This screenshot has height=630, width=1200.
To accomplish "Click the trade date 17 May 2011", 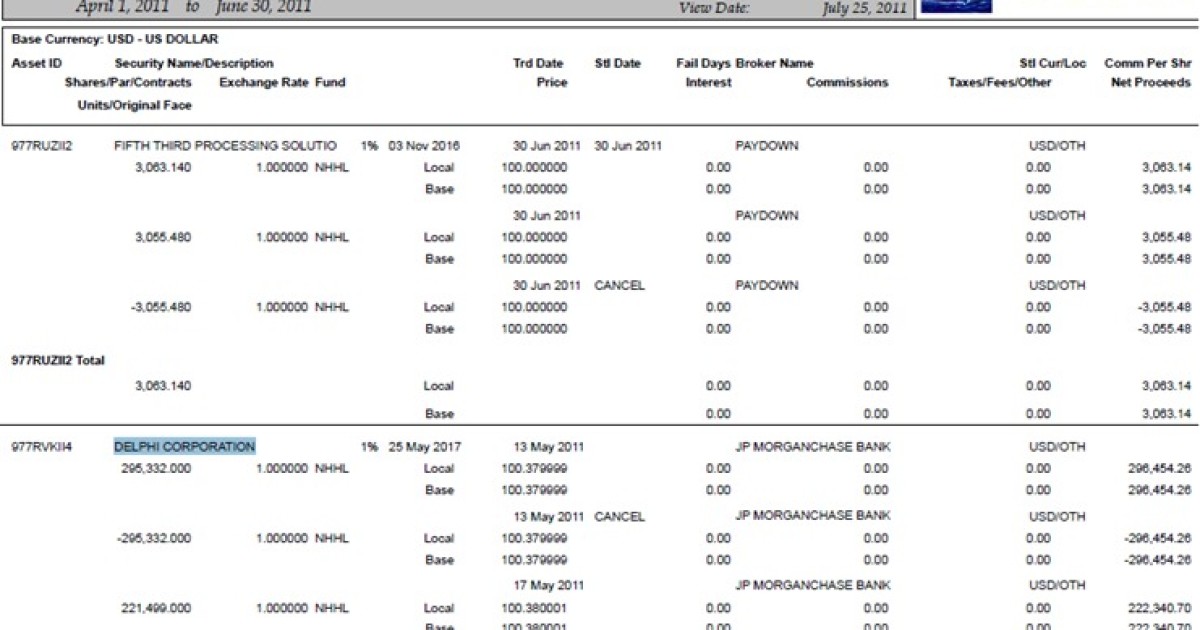I will pos(548,586).
